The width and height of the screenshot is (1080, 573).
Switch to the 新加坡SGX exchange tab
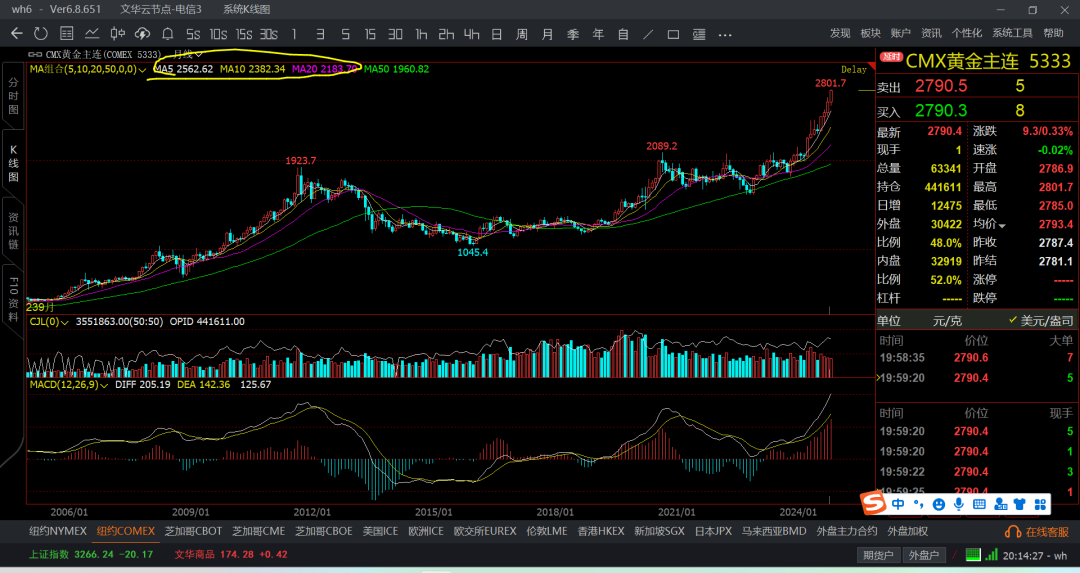(659, 531)
